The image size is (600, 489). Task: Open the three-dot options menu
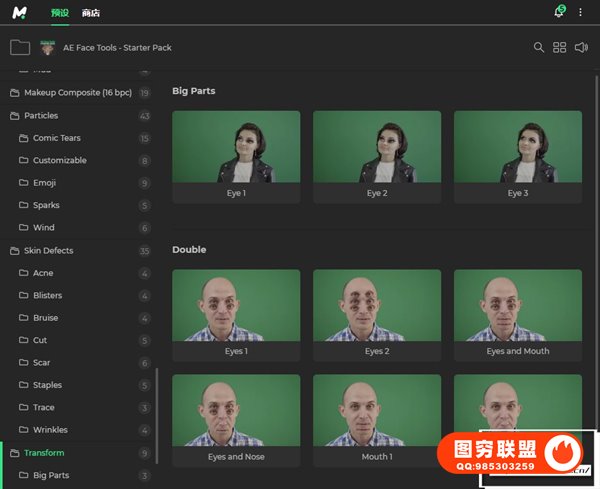[581, 12]
